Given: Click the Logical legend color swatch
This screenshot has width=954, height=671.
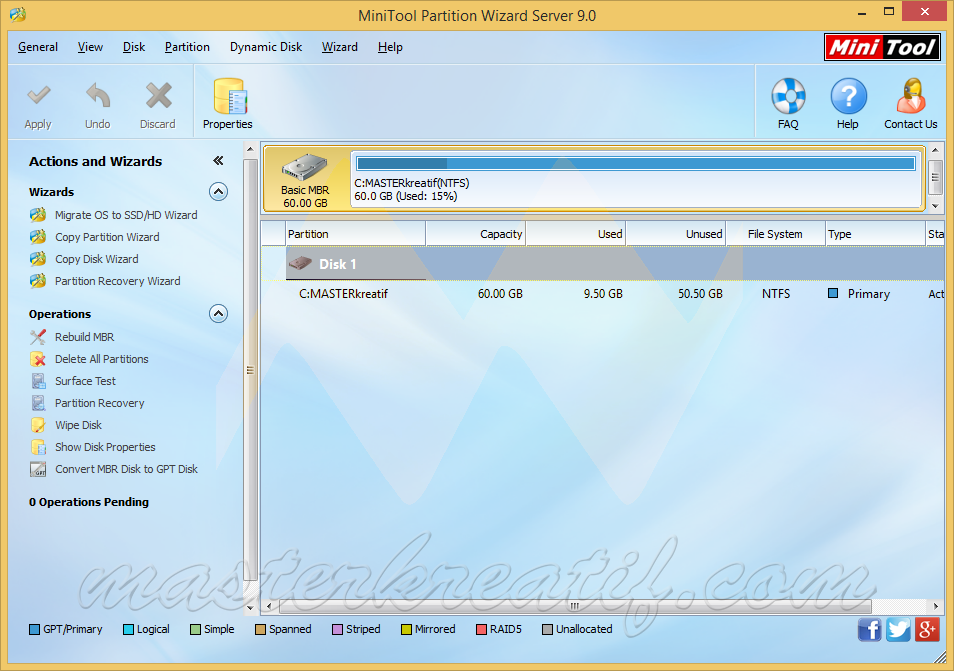Looking at the screenshot, I should [128, 630].
